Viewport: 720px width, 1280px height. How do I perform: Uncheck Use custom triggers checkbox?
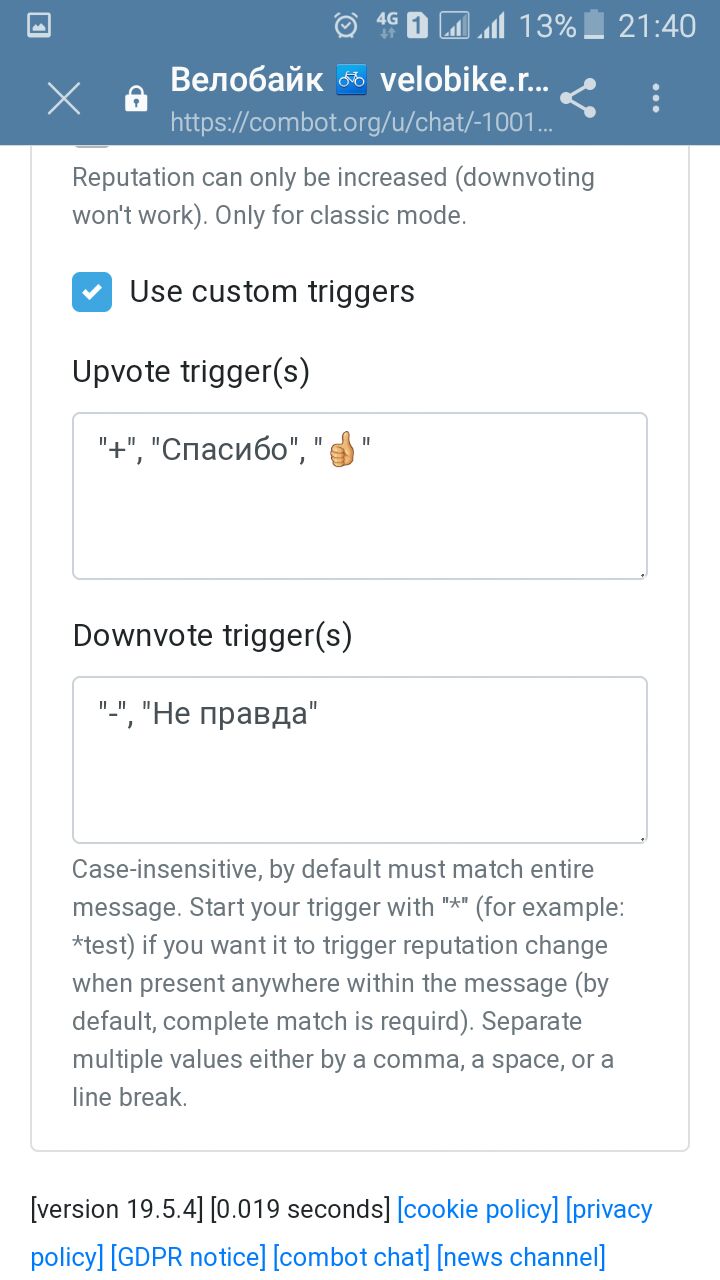pos(92,292)
